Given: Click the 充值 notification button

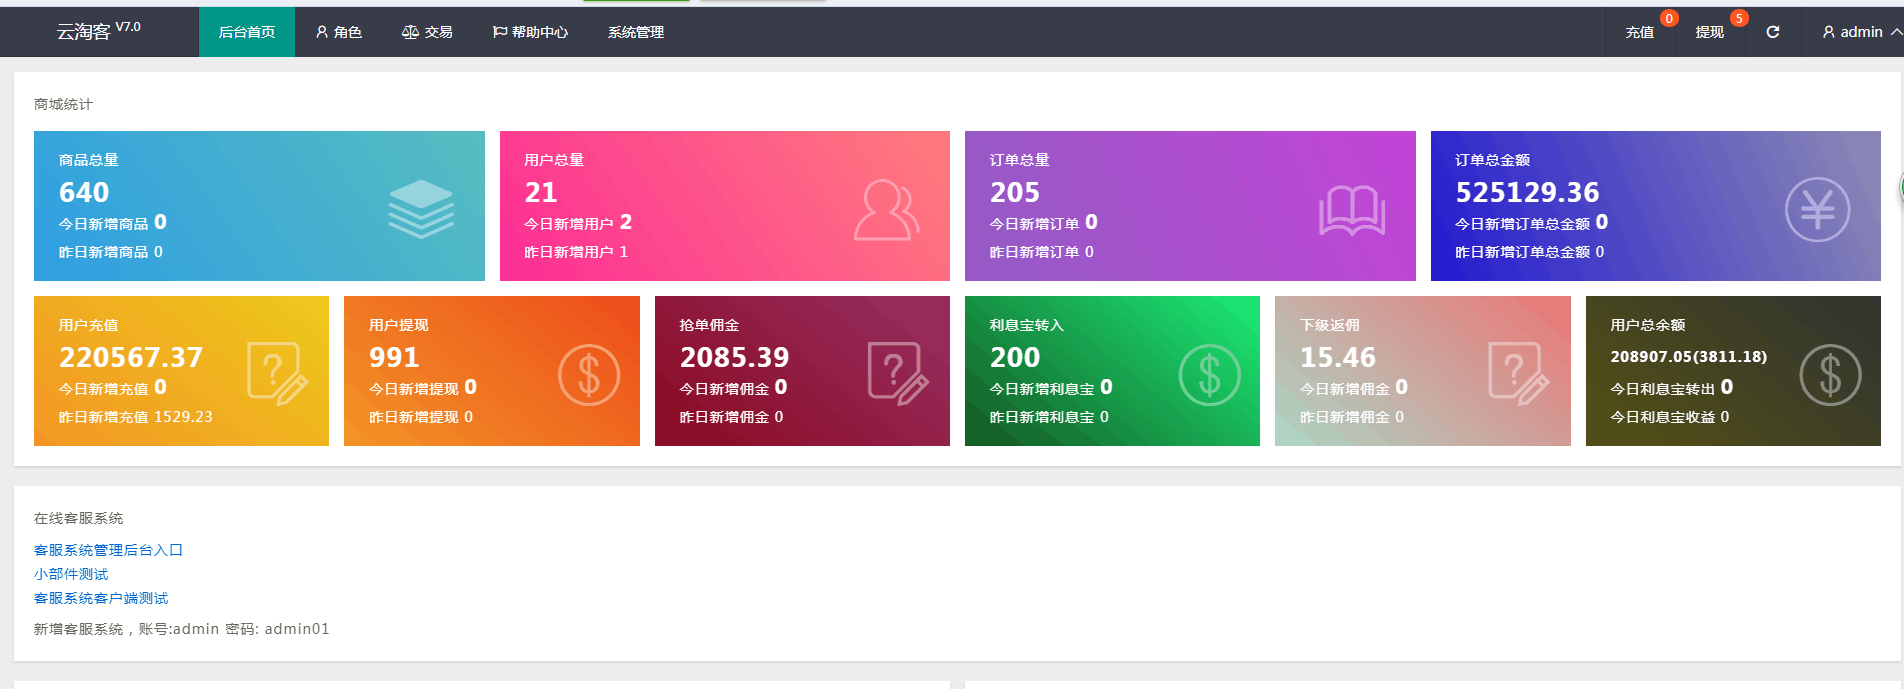Looking at the screenshot, I should click(1639, 32).
